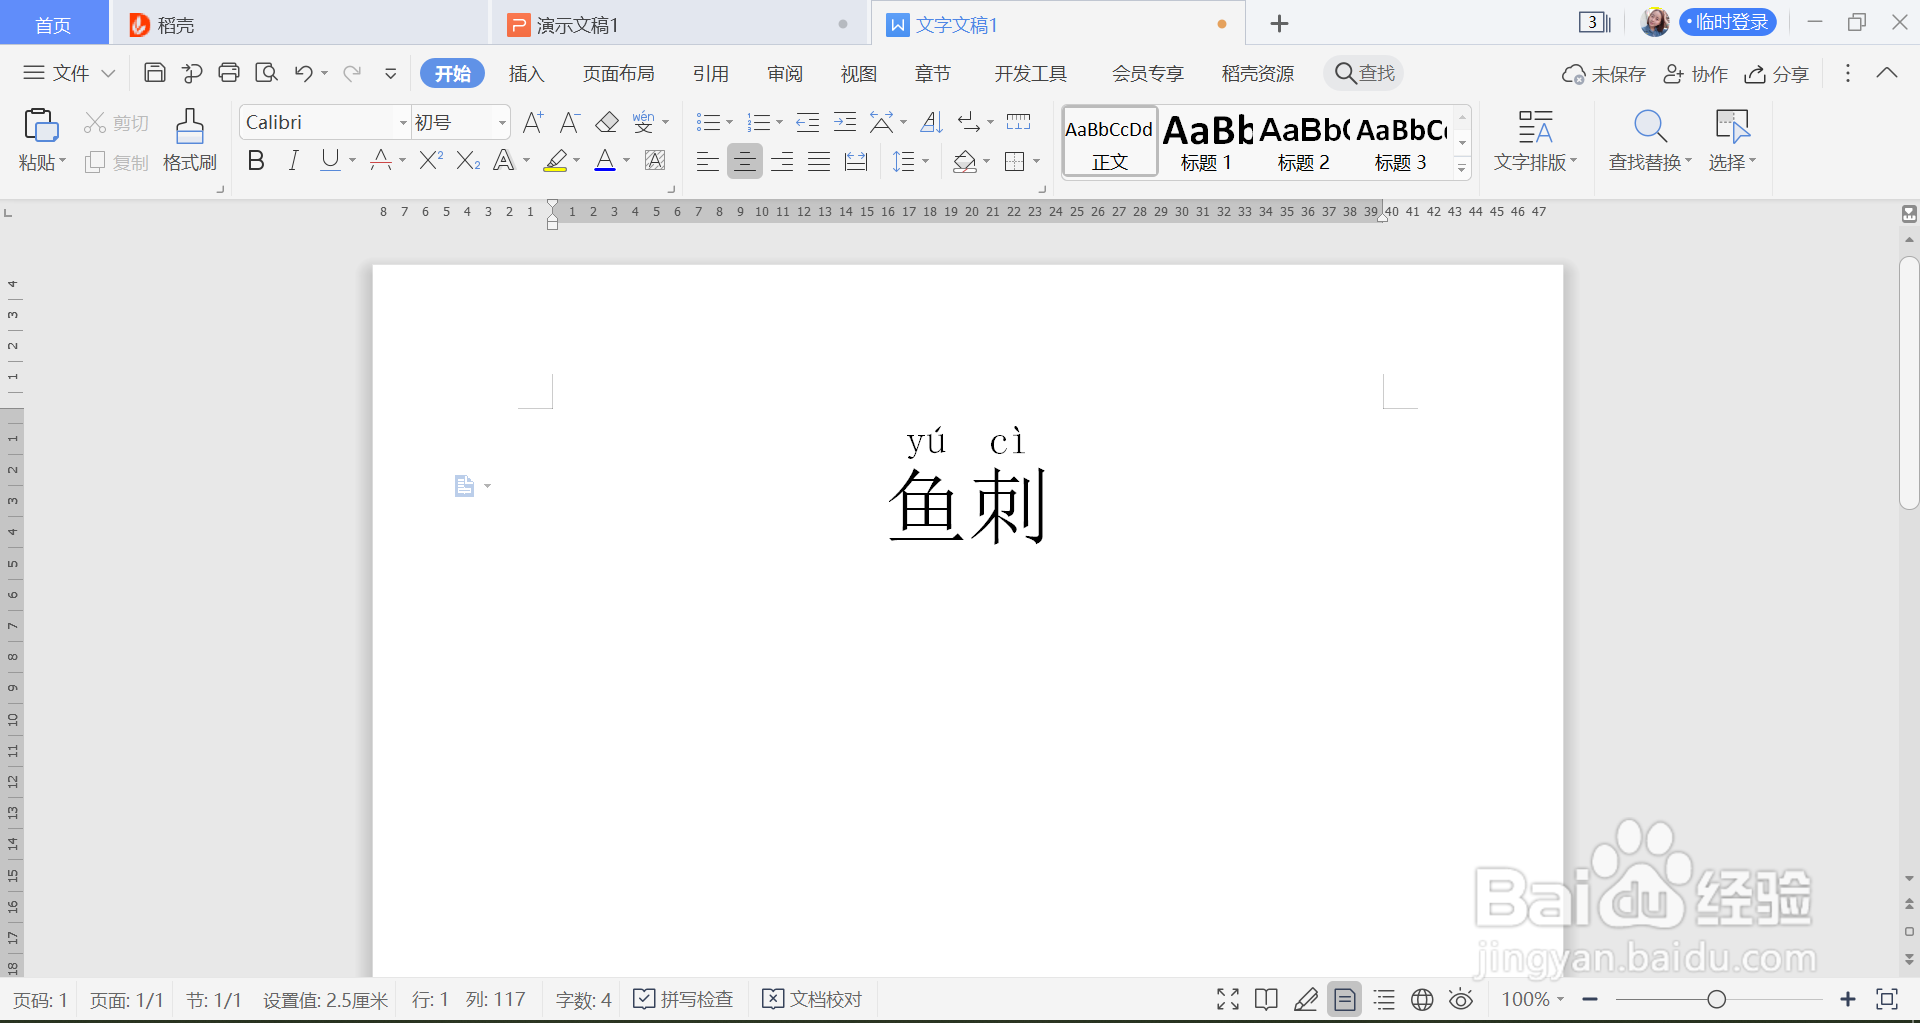Viewport: 1920px width, 1023px height.
Task: Expand the borders dropdown arrow
Action: coord(1036,161)
